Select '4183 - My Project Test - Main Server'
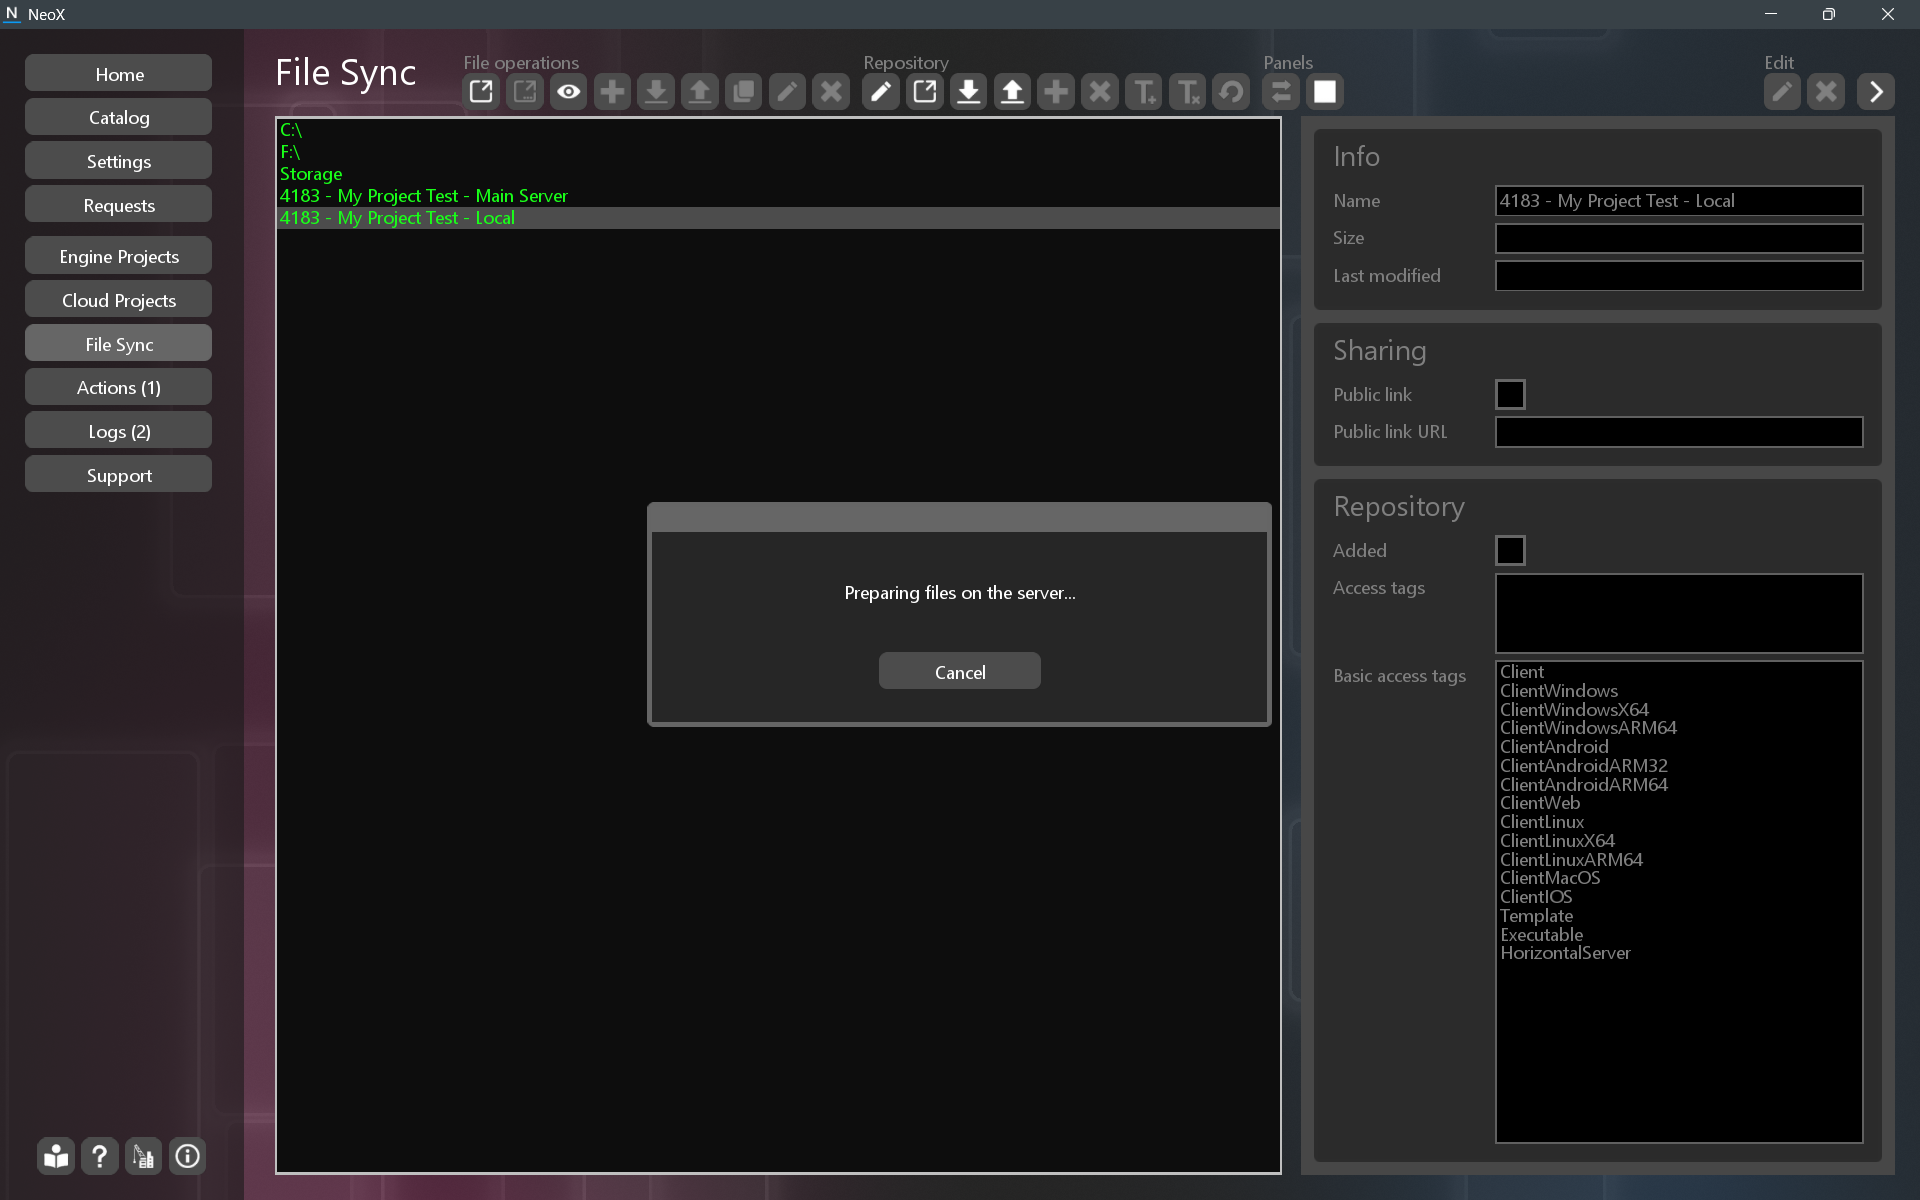 click(x=424, y=196)
